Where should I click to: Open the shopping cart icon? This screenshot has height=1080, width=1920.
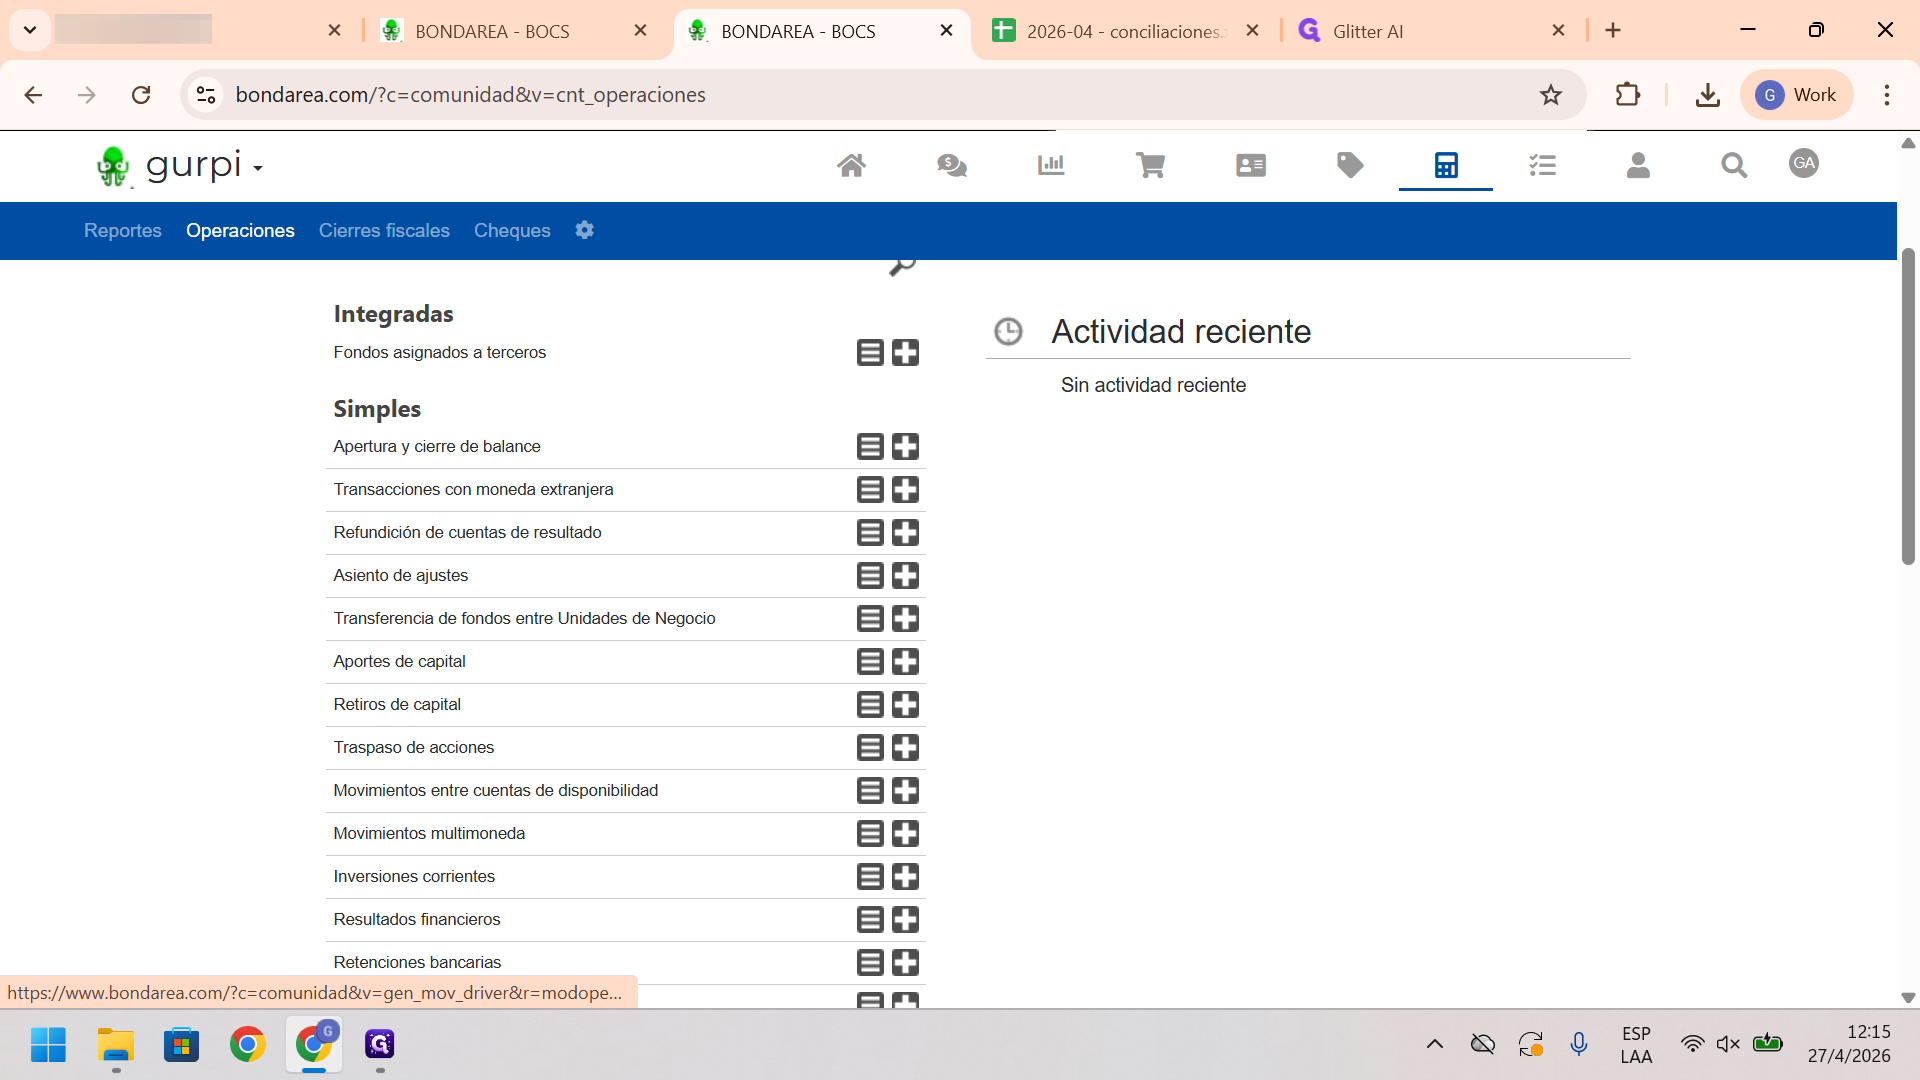point(1150,165)
